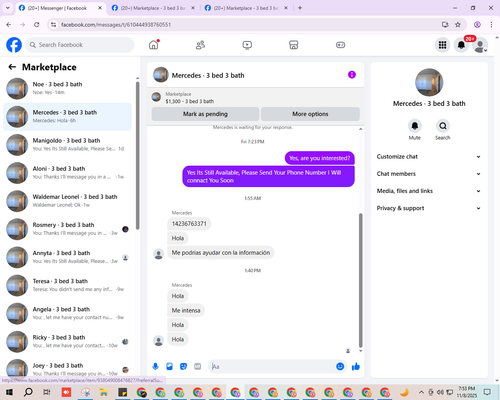500x400 pixels.
Task: Click the message input field Aa
Action: [273, 367]
